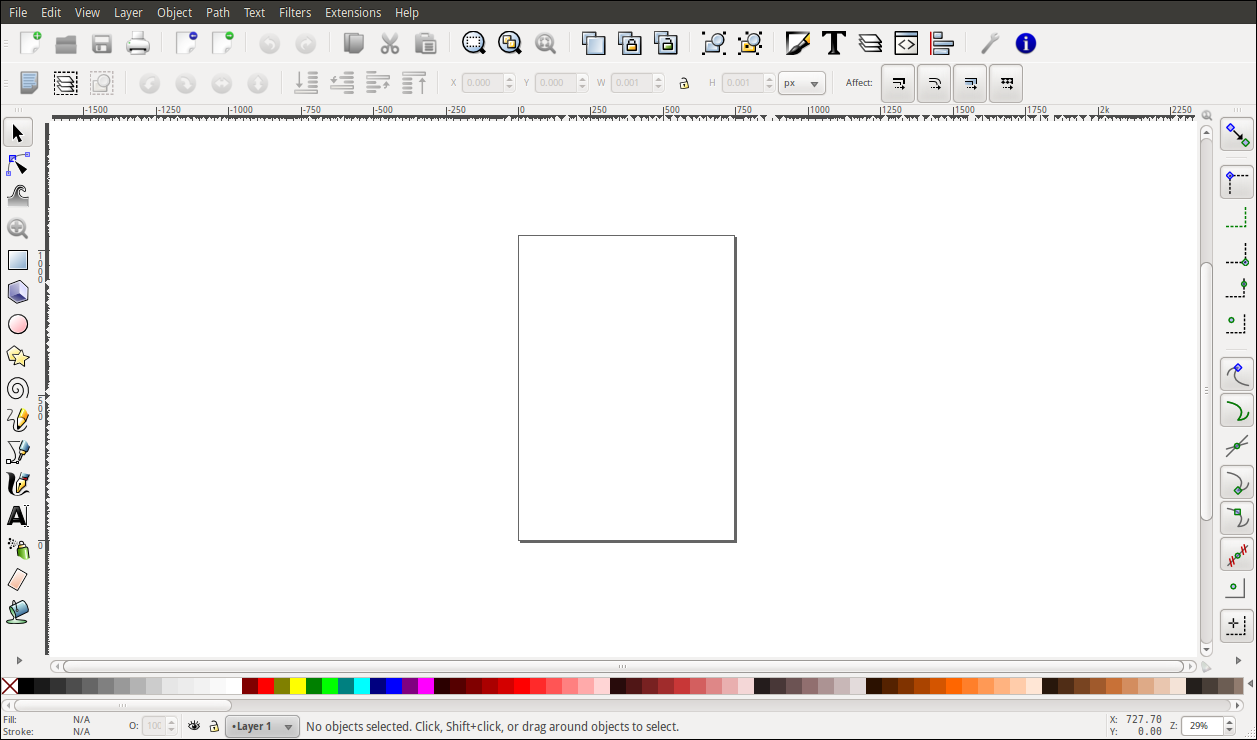Zoom to fit page
This screenshot has width=1257, height=740.
point(546,43)
